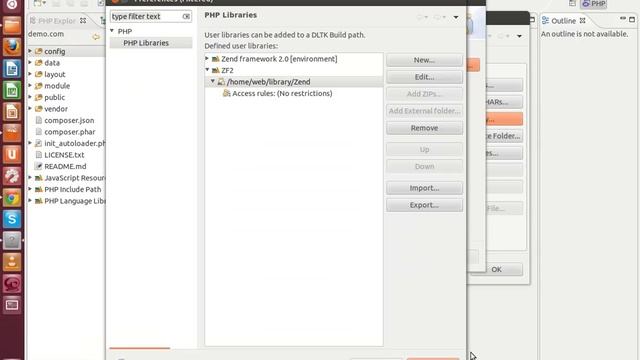Select PHP Libraries preference page

(x=146, y=43)
